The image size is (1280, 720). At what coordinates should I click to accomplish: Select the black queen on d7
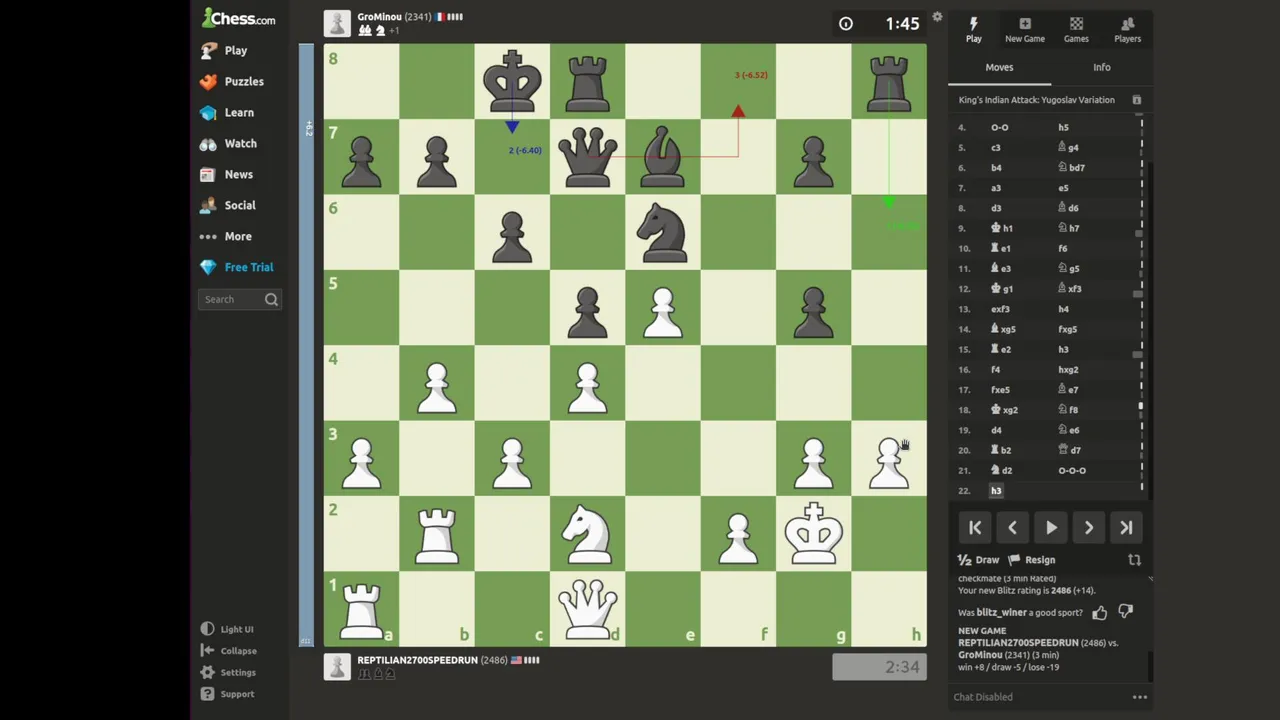587,156
